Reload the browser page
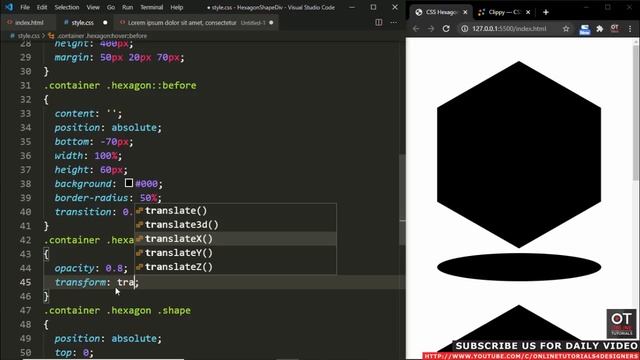640x360 pixels. coord(446,29)
